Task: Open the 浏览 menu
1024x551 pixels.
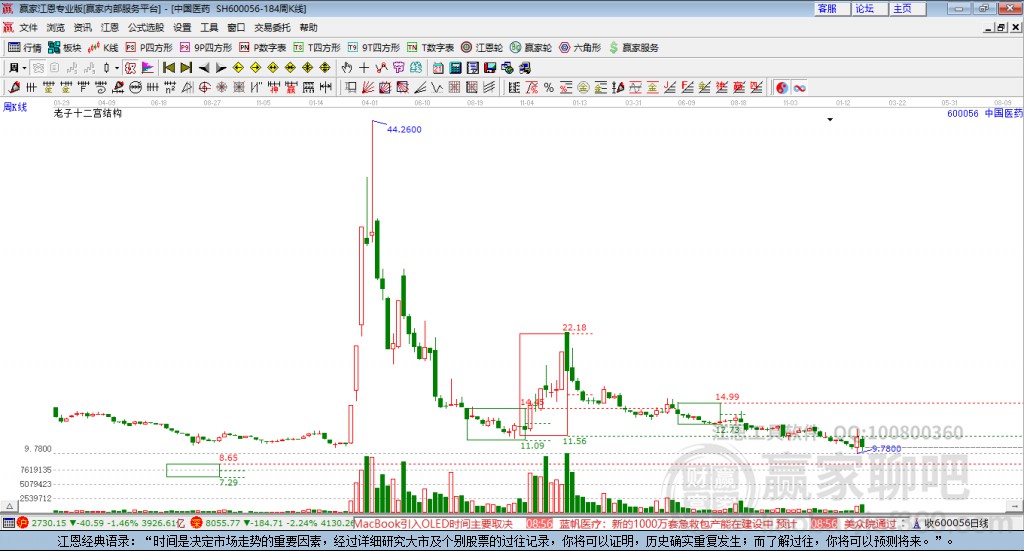Action: click(x=56, y=27)
